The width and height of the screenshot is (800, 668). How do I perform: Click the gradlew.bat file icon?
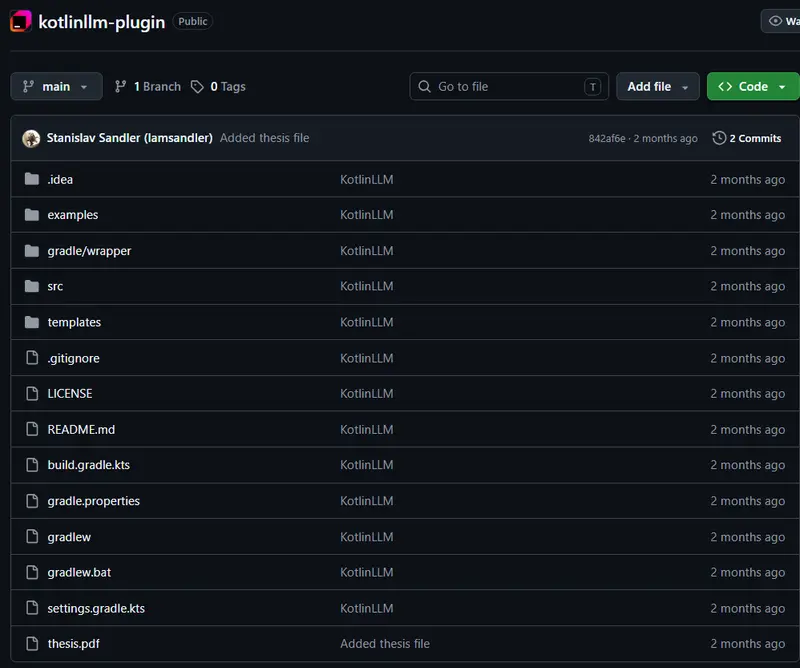32,572
